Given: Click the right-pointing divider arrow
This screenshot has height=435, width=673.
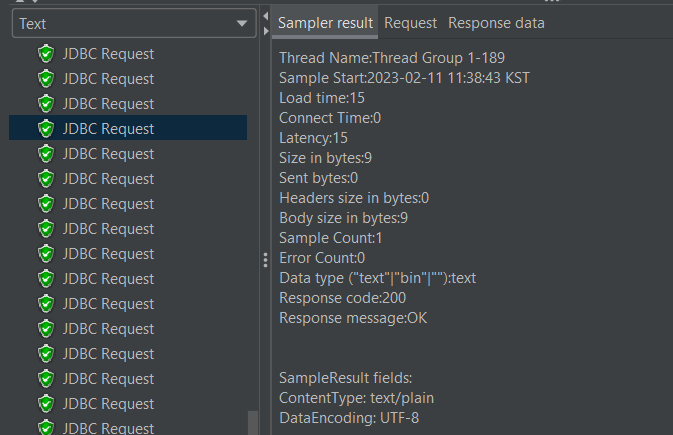Looking at the screenshot, I should pos(266,31).
